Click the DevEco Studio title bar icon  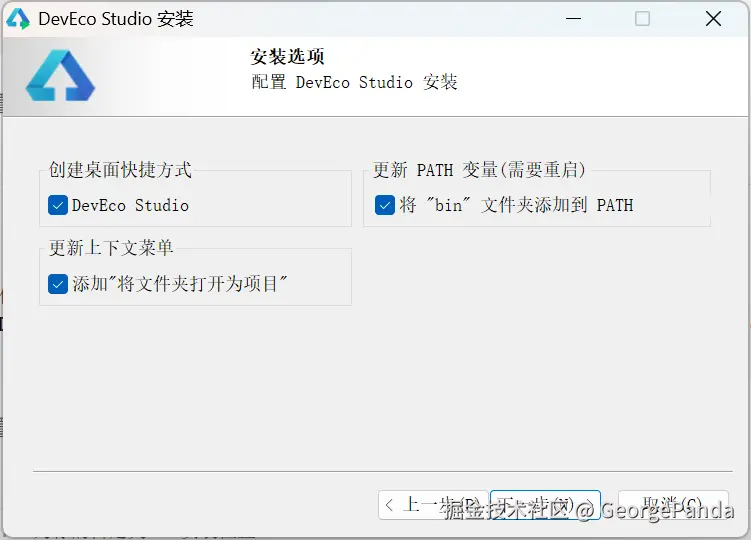(x=18, y=19)
